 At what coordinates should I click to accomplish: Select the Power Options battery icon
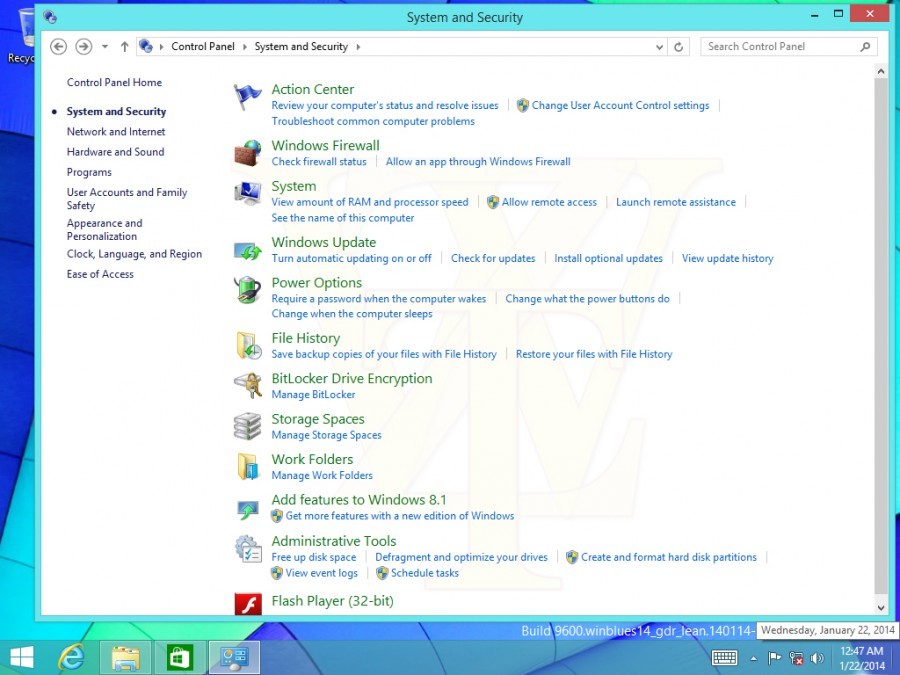pos(248,290)
